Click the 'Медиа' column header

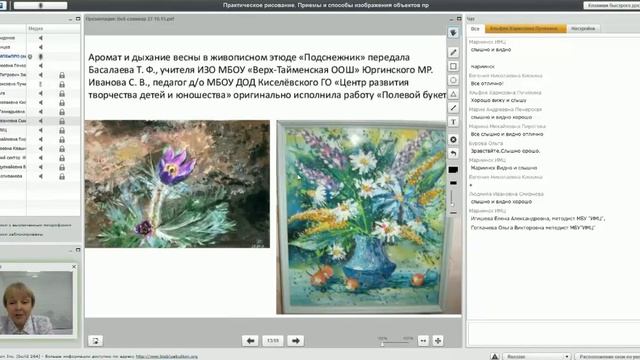point(36,29)
